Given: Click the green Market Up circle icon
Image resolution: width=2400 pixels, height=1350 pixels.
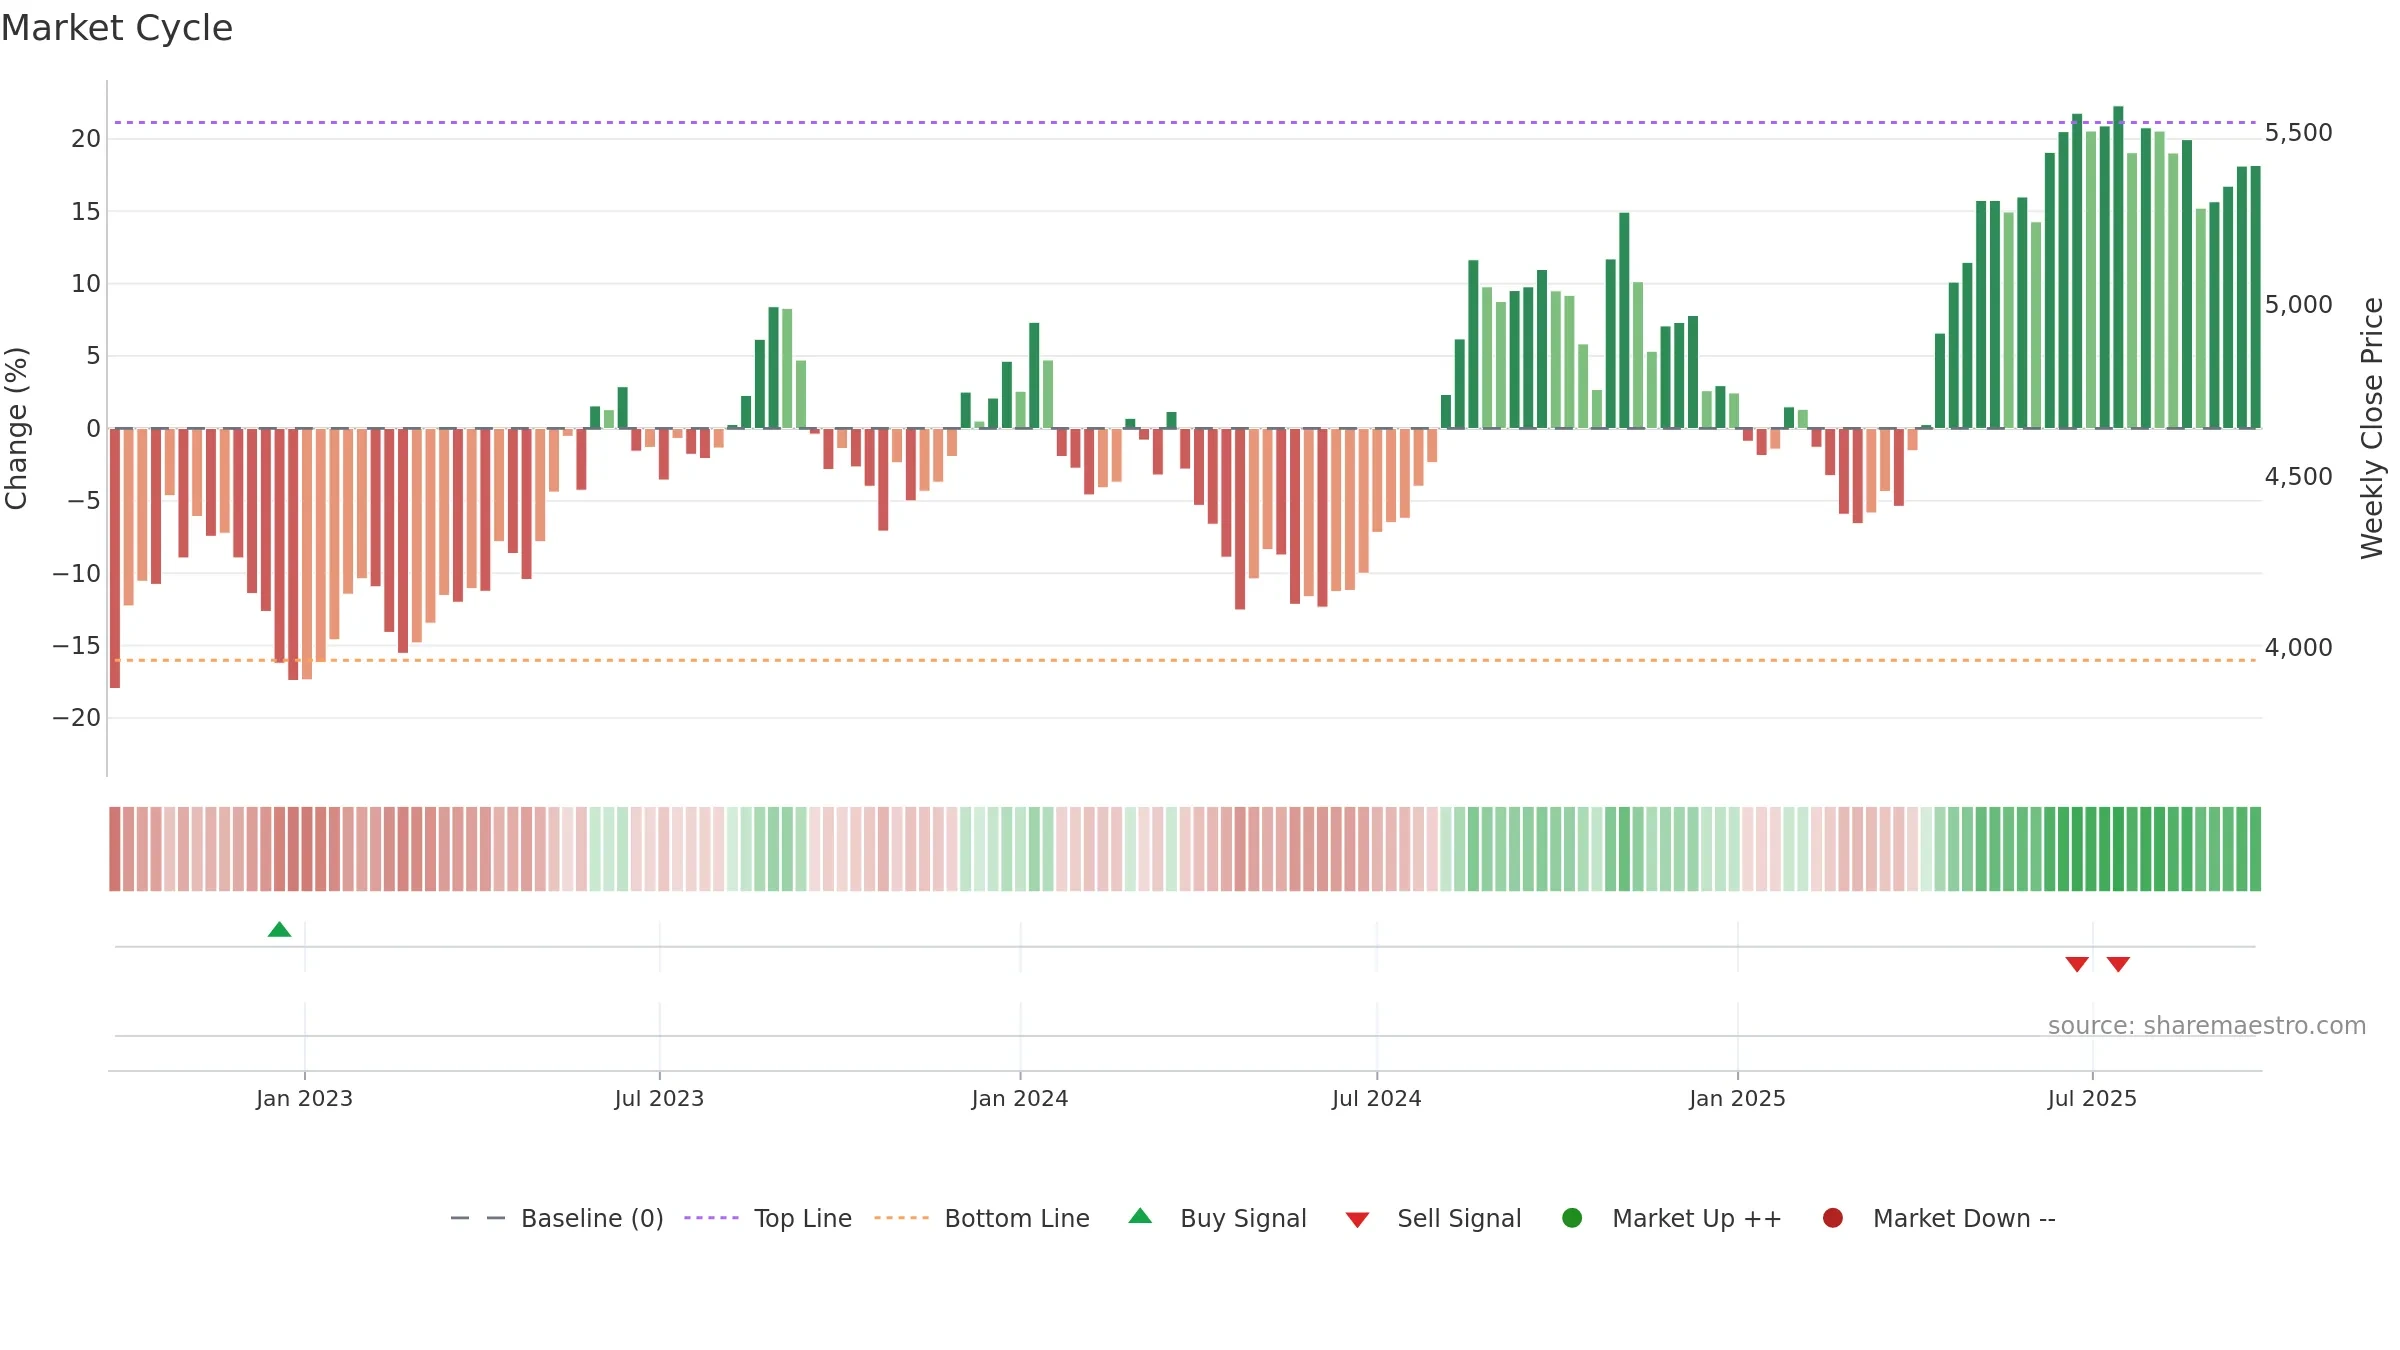Looking at the screenshot, I should pyautogui.click(x=1572, y=1218).
